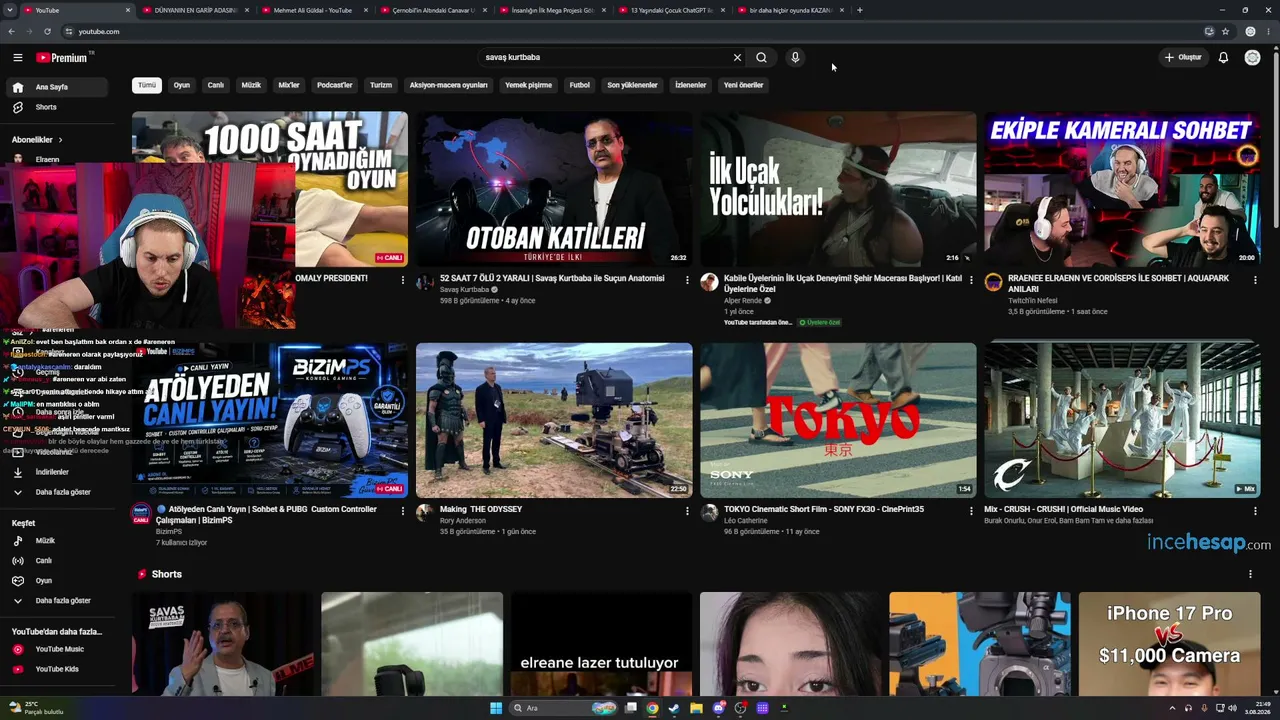Open the Twitch'in Nefesi channel link

(x=1032, y=301)
